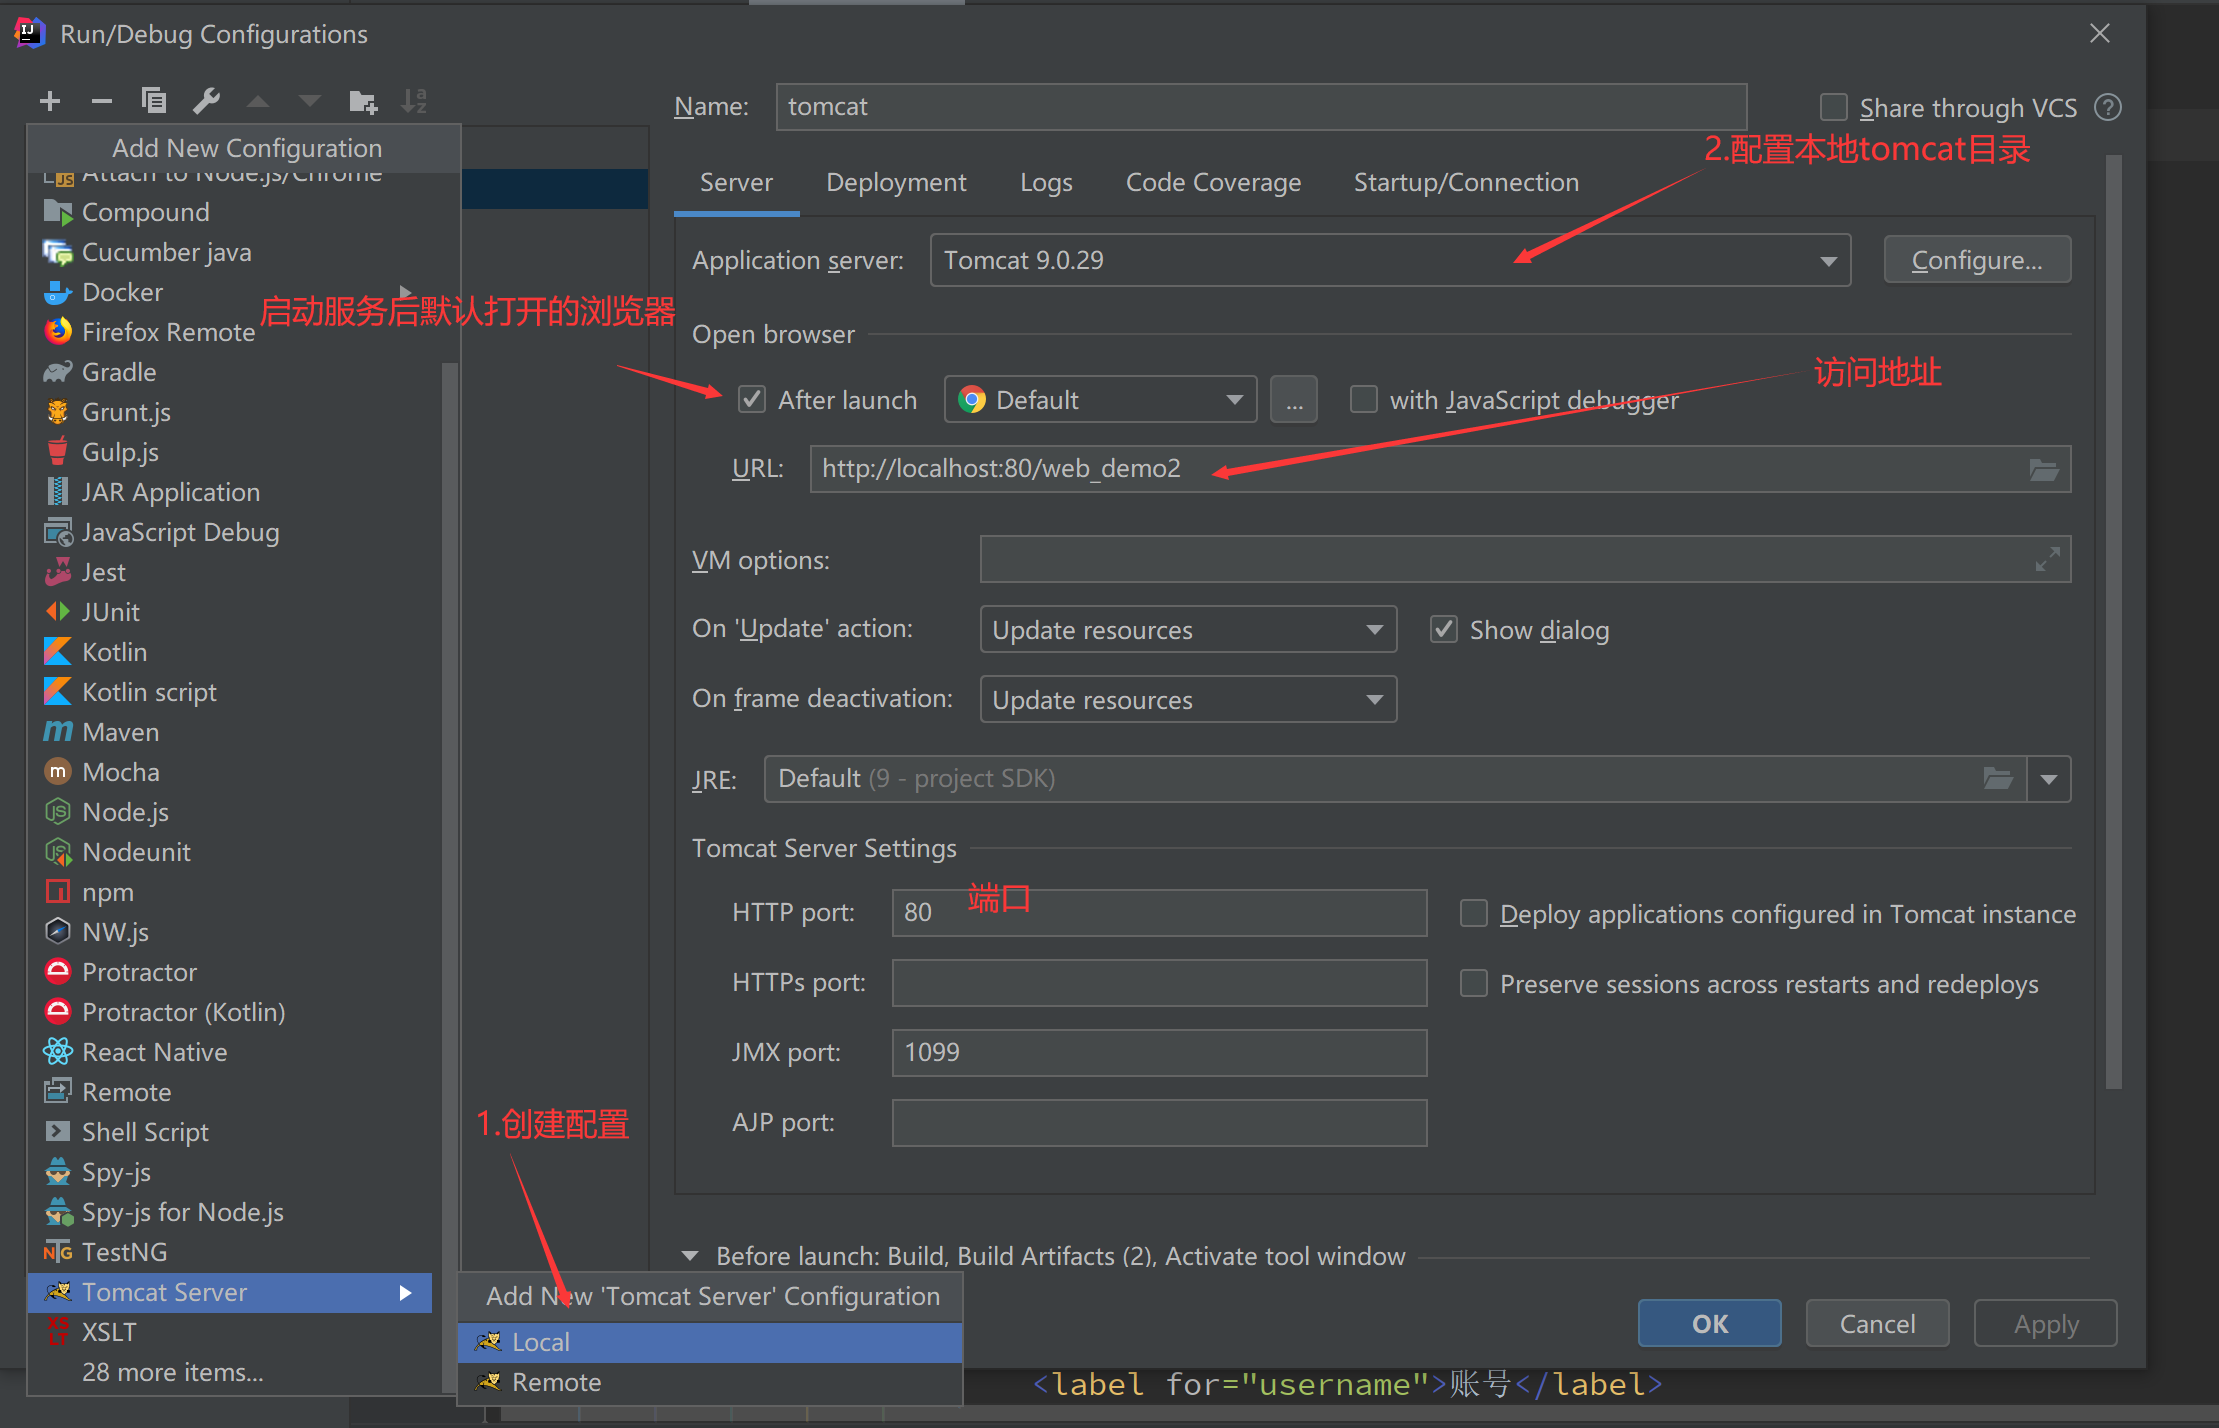Viewport: 2219px width, 1428px height.
Task: Open the On 'Update' action dropdown
Action: (x=1188, y=629)
